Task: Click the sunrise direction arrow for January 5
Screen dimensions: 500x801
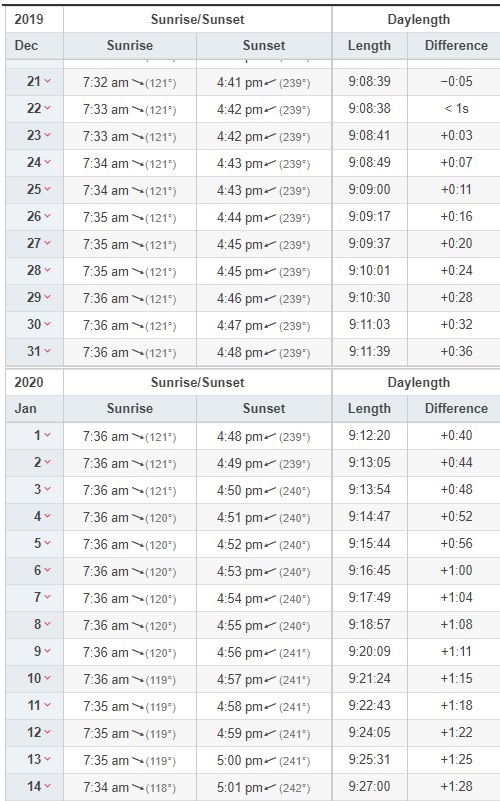Action: [138, 544]
